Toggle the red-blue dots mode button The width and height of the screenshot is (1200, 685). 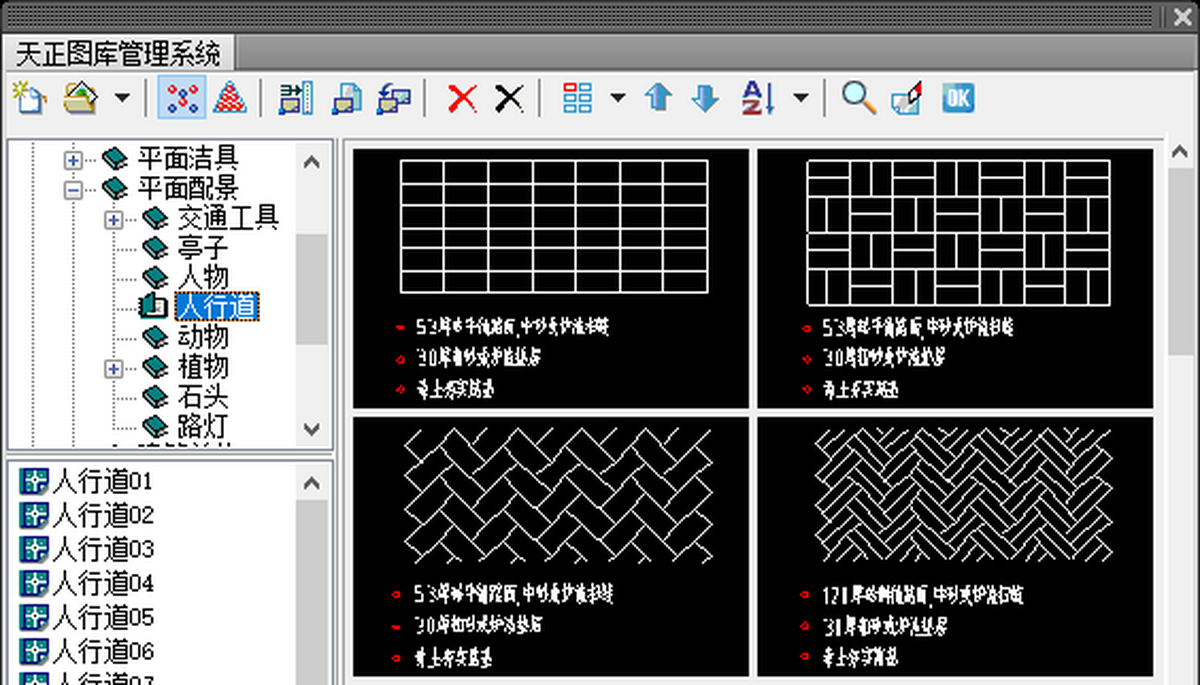(x=182, y=98)
